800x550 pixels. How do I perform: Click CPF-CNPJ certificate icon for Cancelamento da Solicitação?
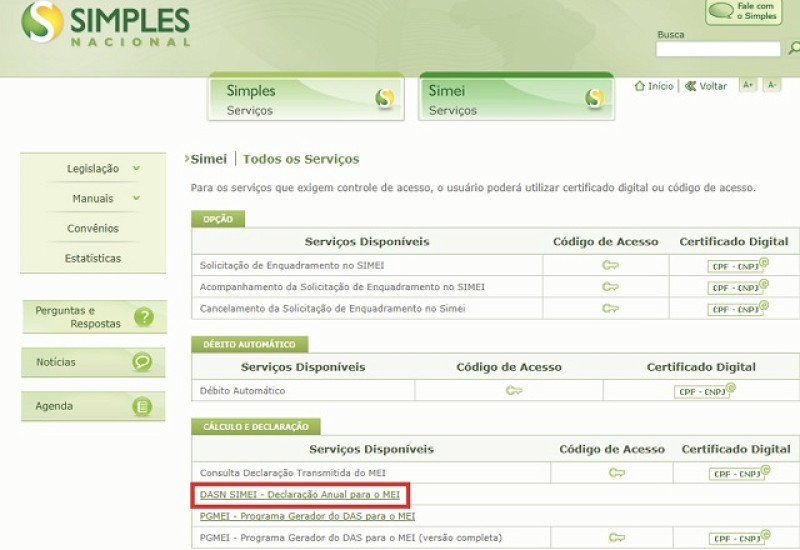738,309
